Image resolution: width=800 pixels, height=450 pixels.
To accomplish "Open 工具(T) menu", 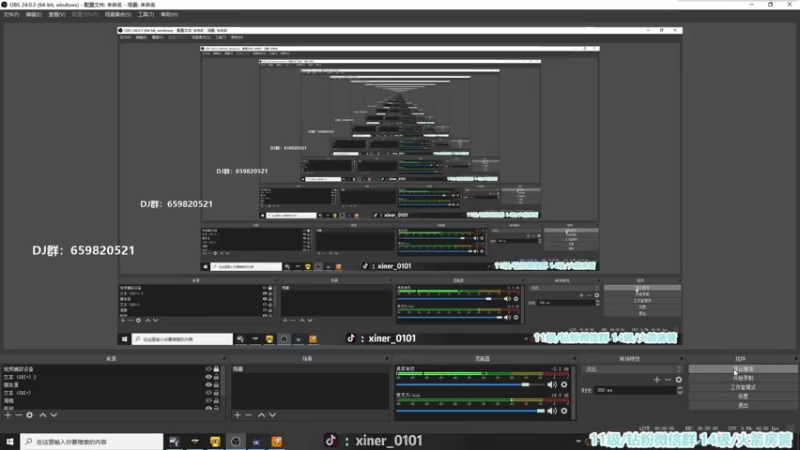I will point(146,15).
